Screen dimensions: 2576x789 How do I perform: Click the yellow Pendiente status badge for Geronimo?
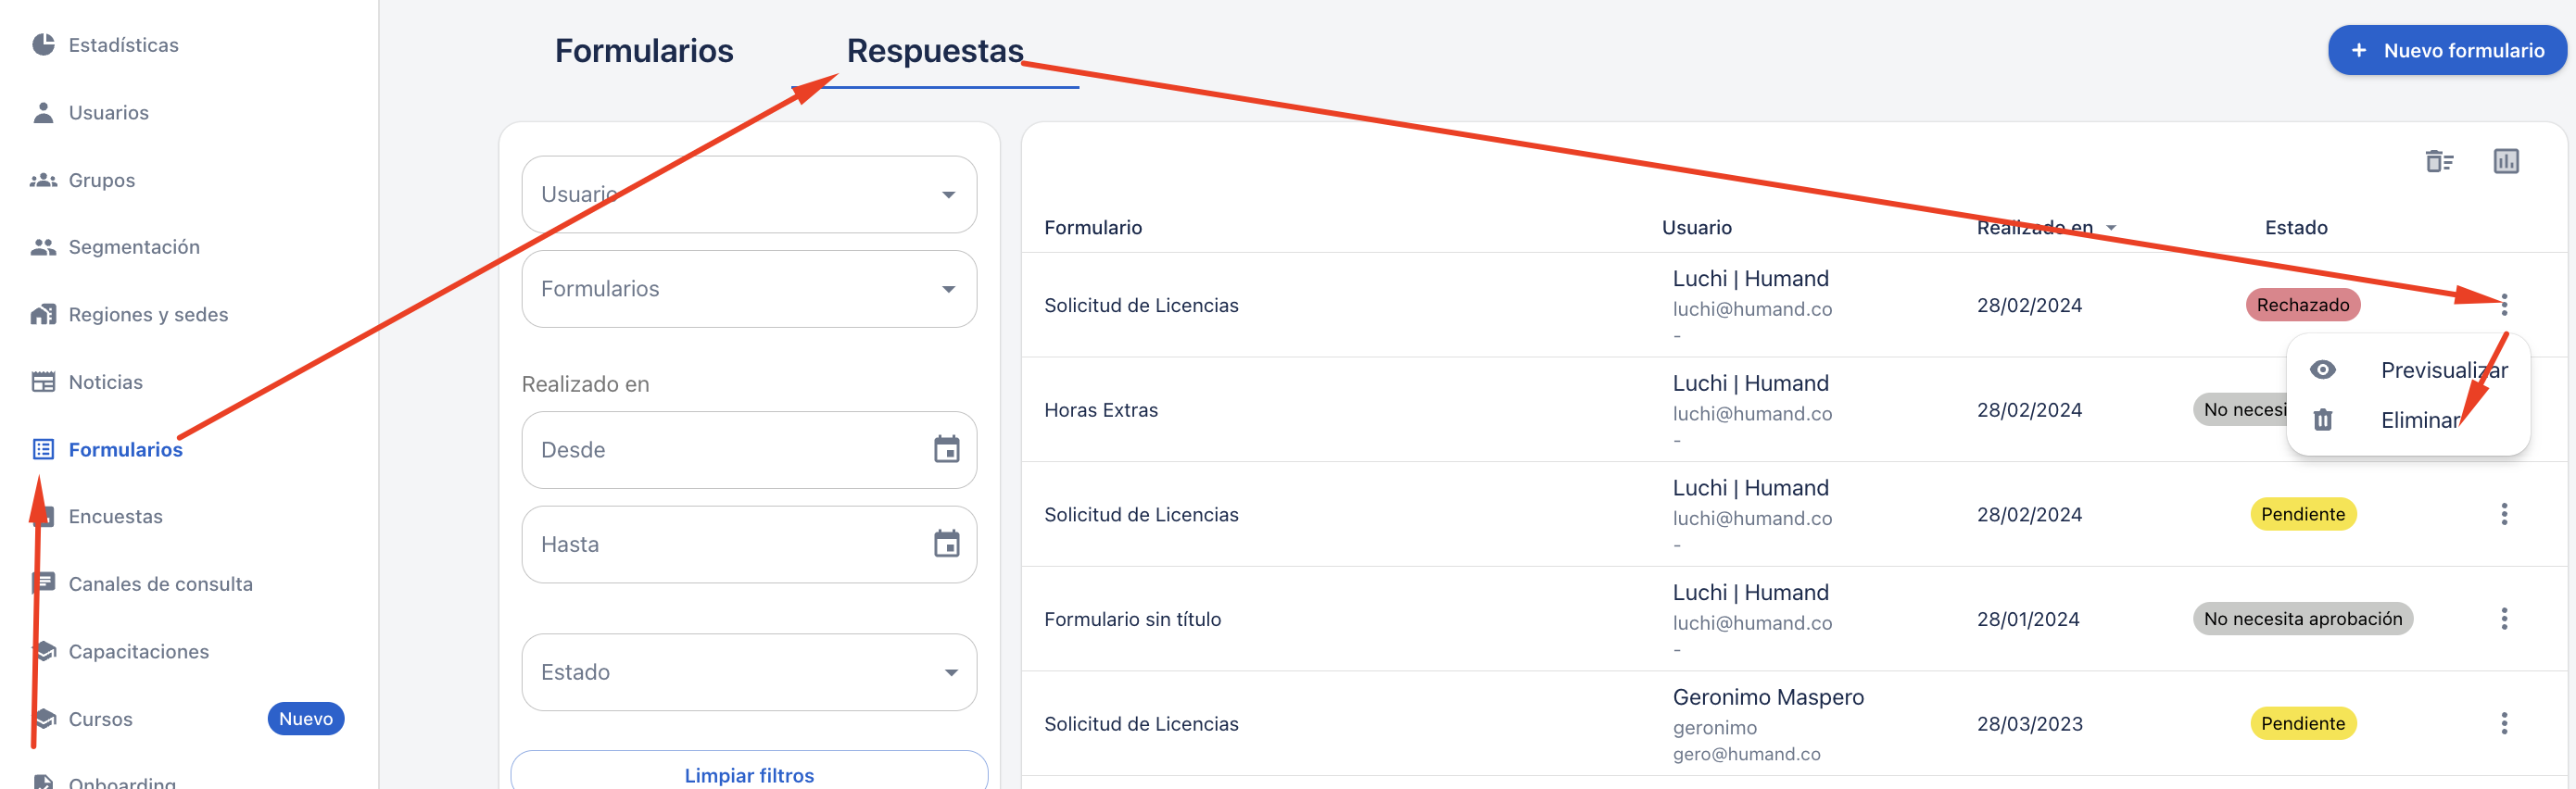(x=2303, y=723)
